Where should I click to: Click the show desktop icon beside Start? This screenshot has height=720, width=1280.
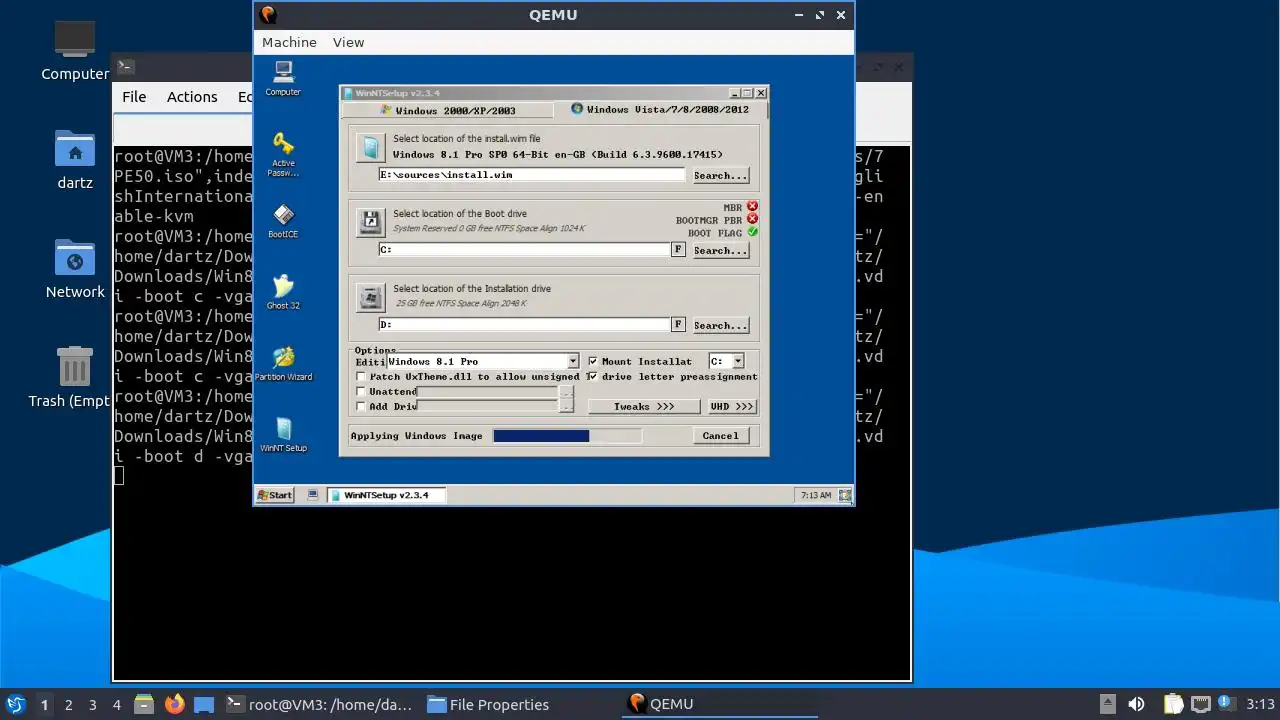click(x=313, y=495)
